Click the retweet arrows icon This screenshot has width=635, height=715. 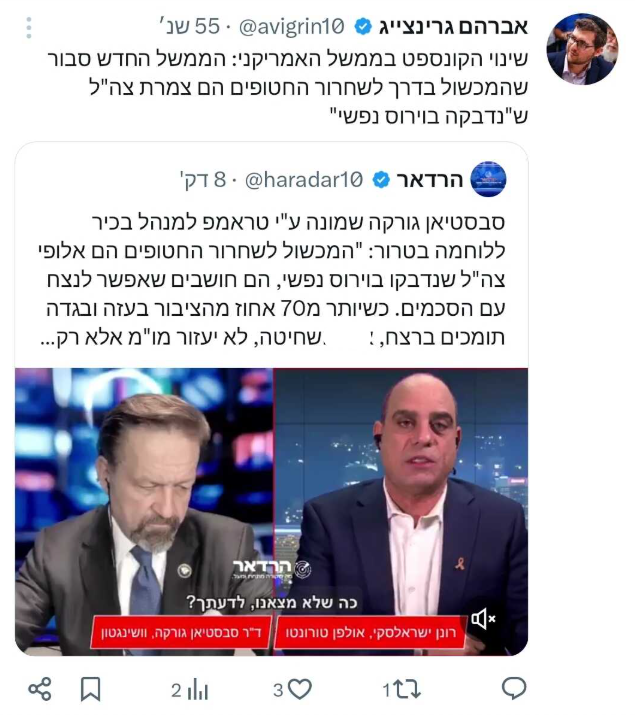(406, 689)
